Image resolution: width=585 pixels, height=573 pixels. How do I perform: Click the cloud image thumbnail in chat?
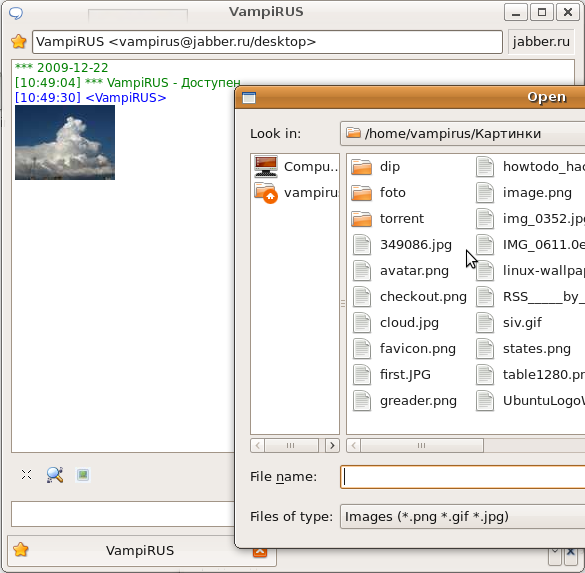[x=65, y=143]
